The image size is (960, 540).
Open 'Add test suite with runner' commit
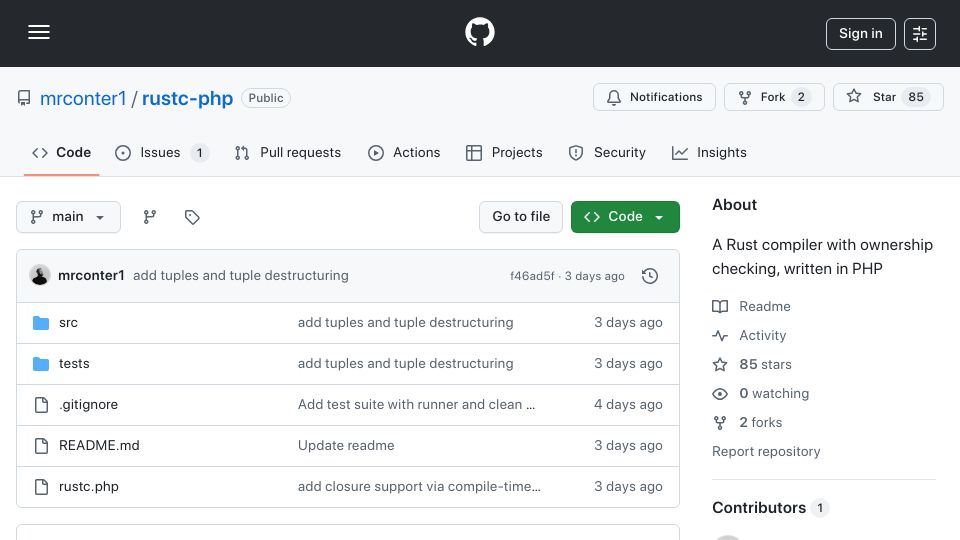tap(416, 405)
